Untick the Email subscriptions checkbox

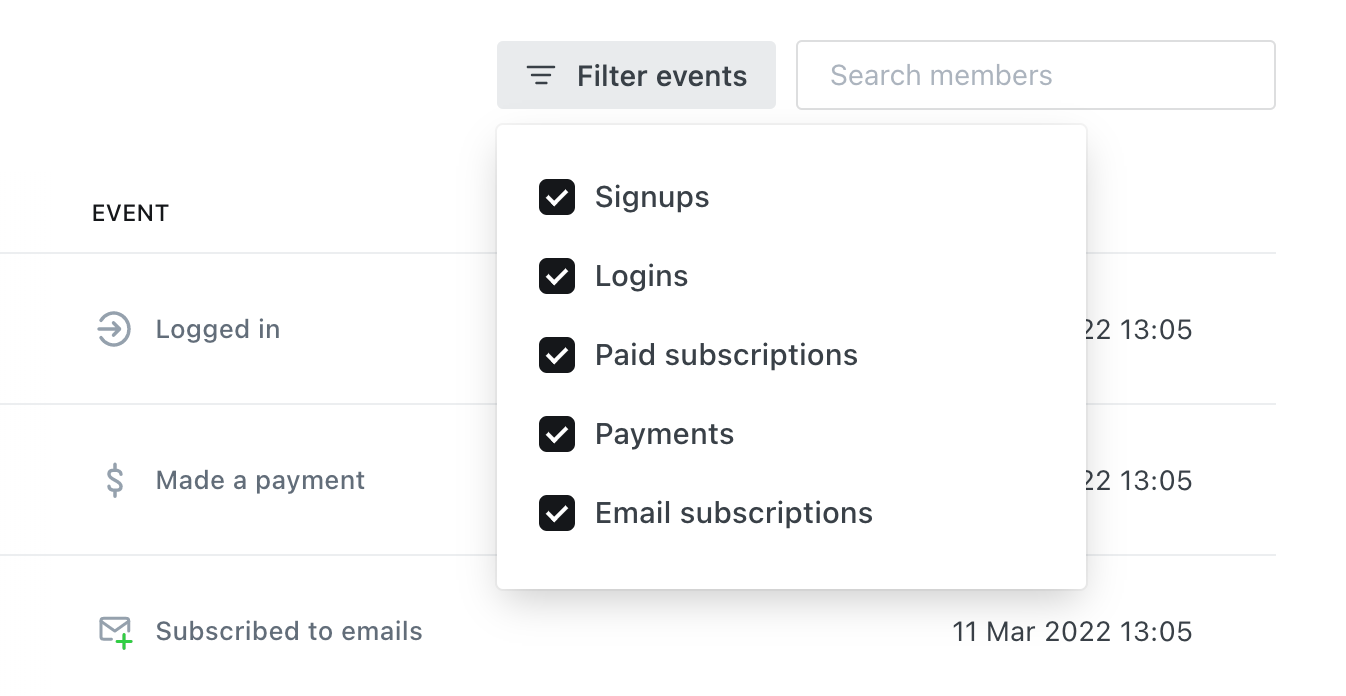[557, 513]
